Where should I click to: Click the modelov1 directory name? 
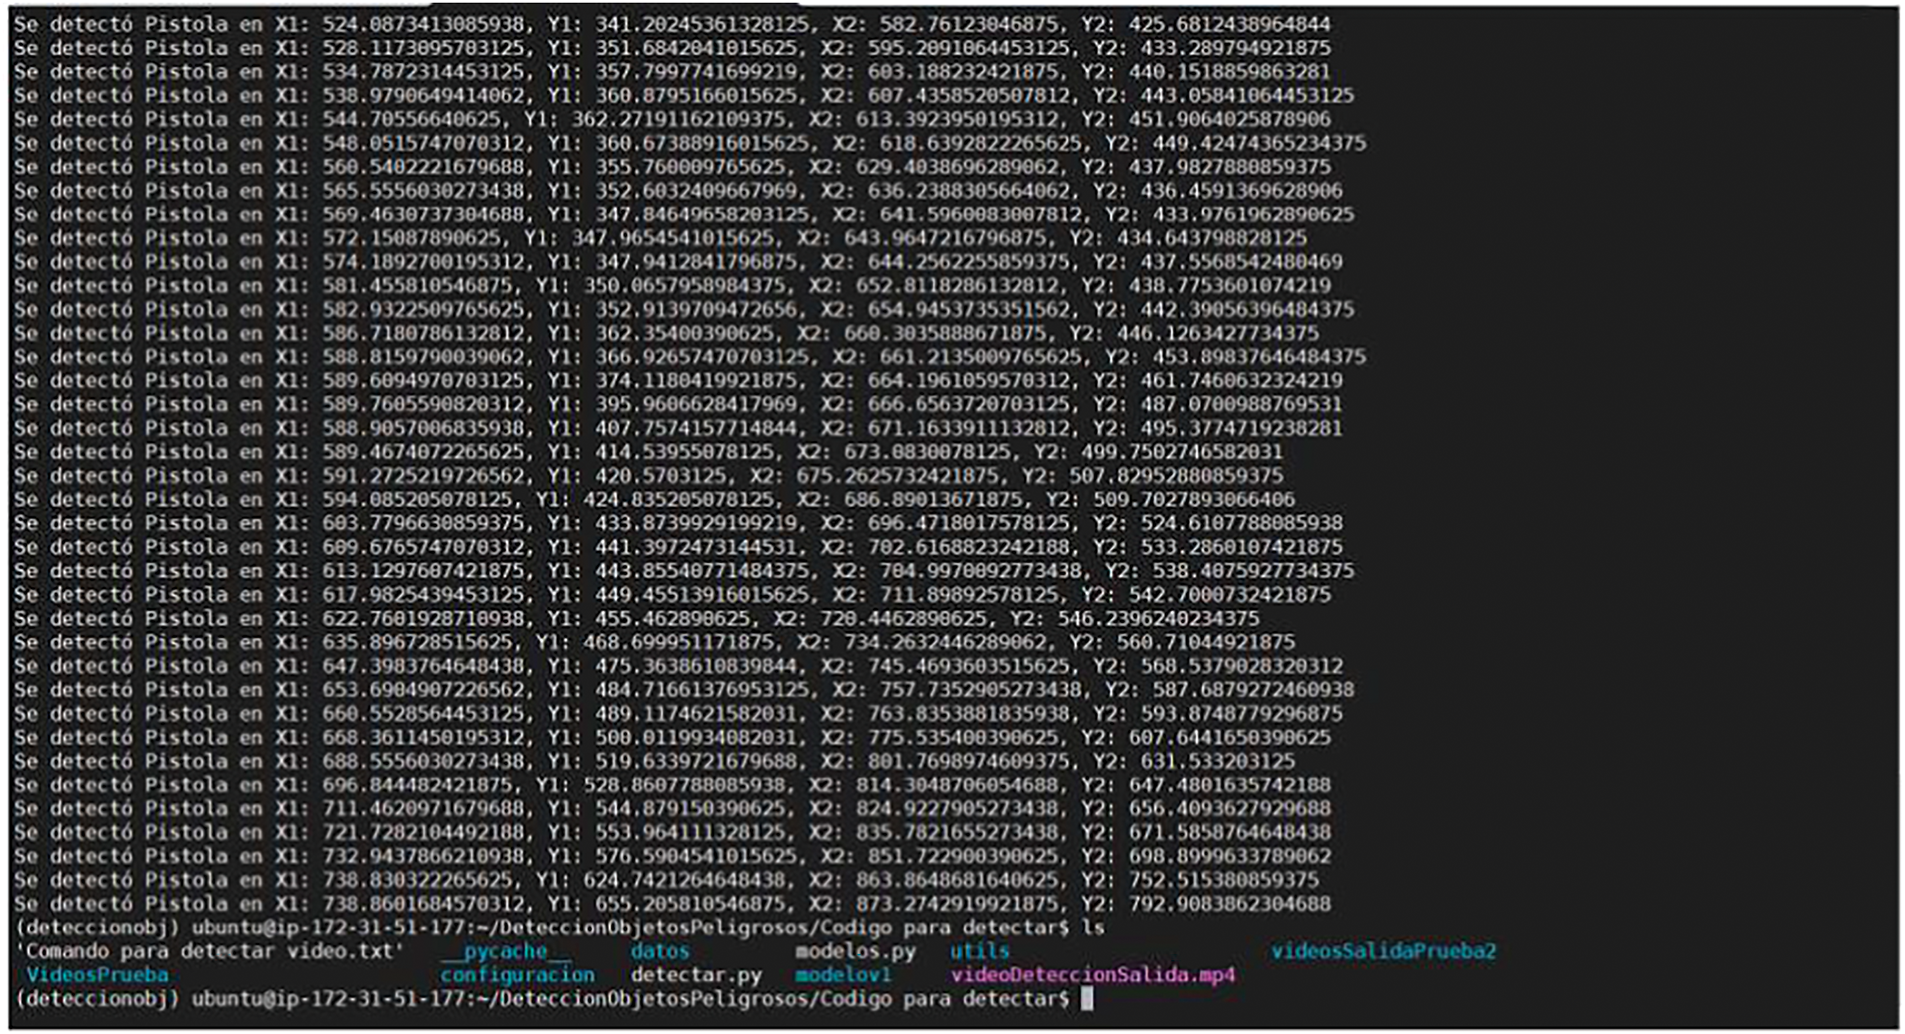(x=842, y=975)
